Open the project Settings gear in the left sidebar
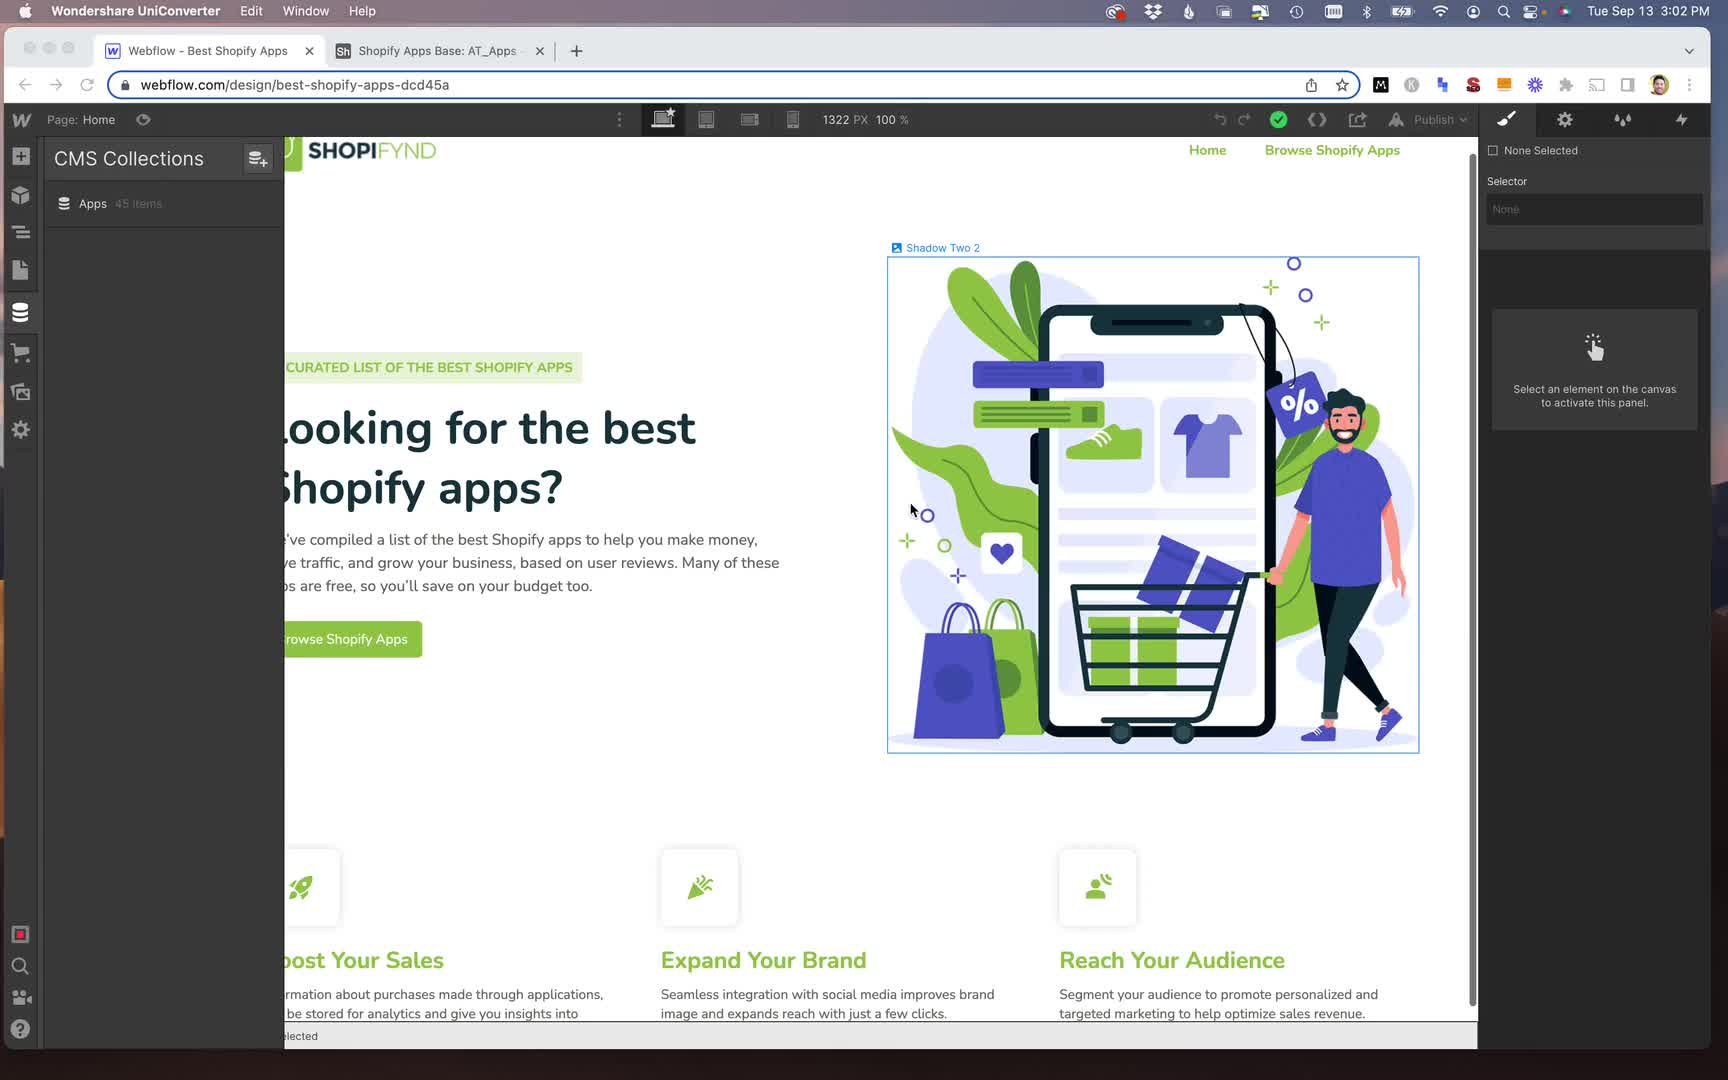 click(x=21, y=430)
